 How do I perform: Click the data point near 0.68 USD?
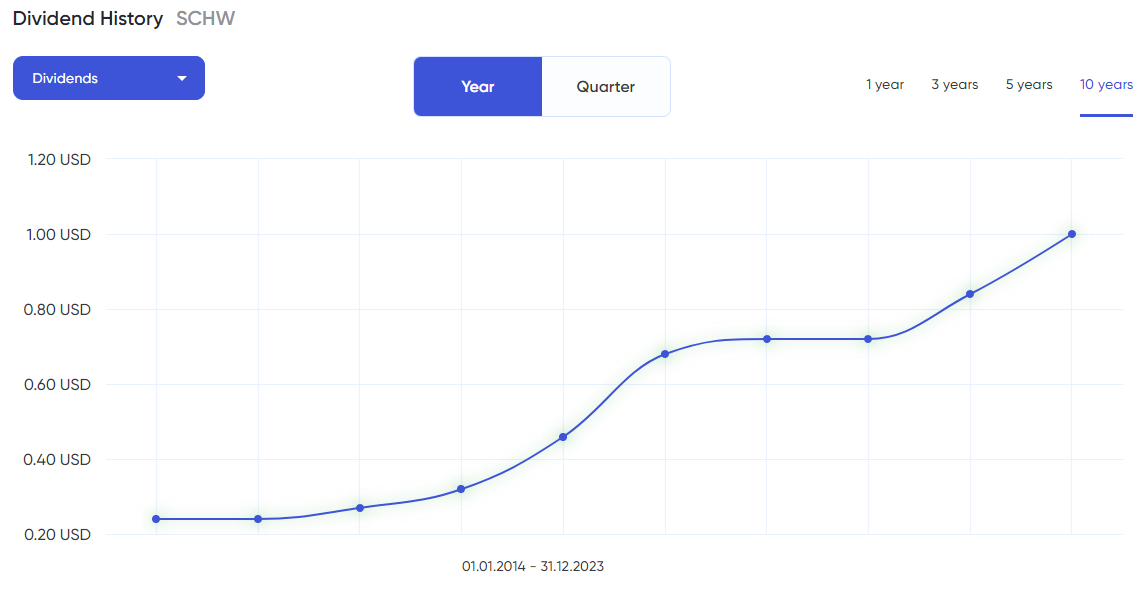pyautogui.click(x=665, y=354)
